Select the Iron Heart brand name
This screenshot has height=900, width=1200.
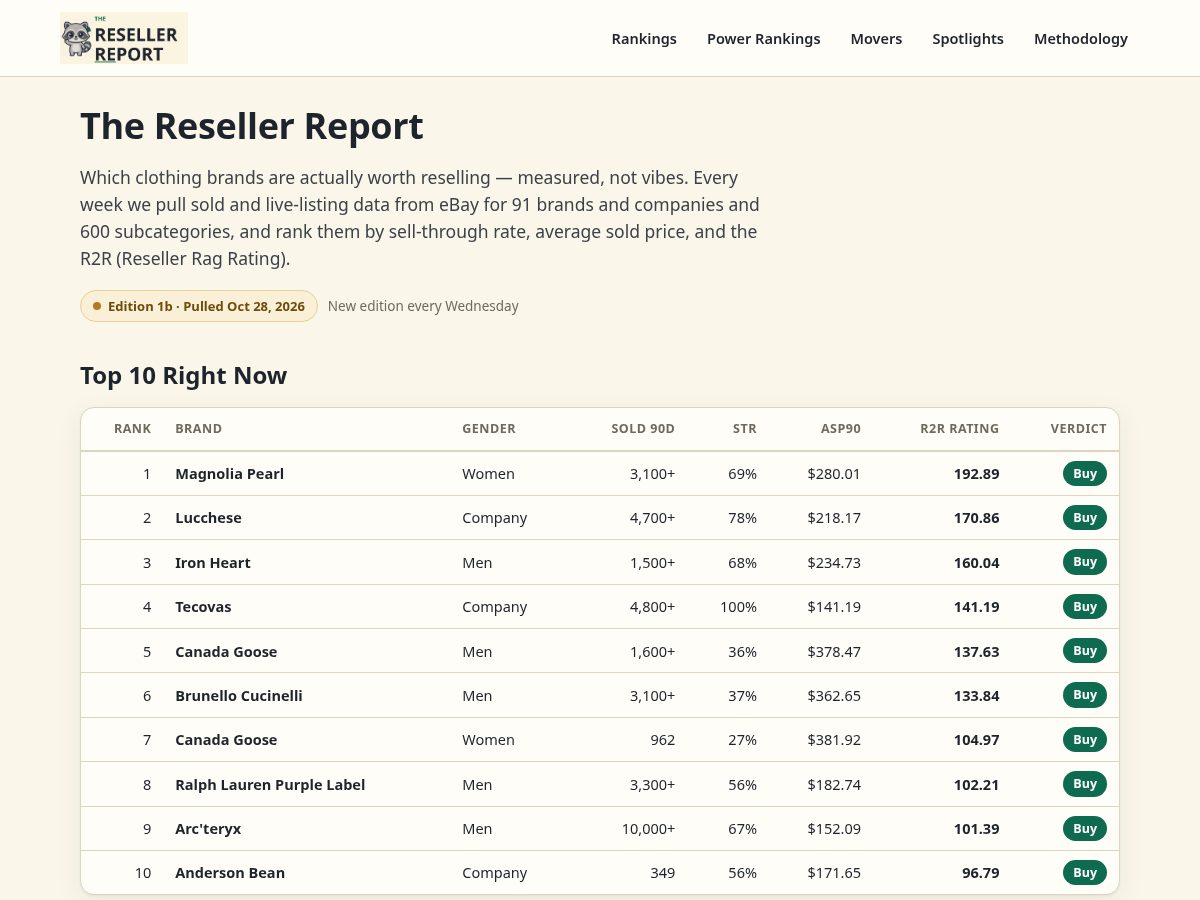pos(213,563)
